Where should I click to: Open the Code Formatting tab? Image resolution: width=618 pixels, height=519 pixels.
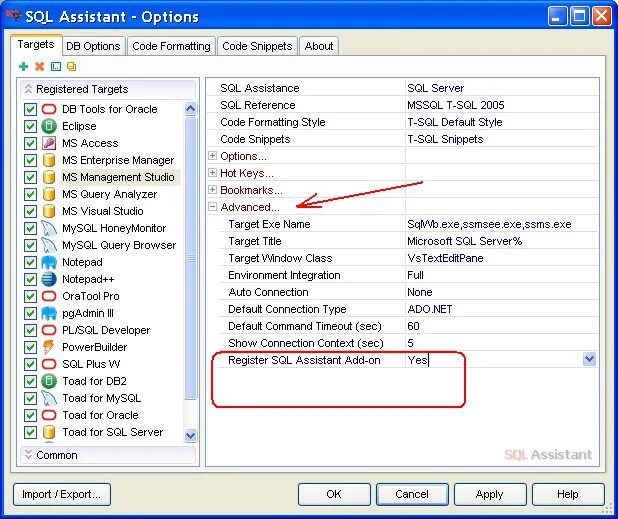[171, 46]
